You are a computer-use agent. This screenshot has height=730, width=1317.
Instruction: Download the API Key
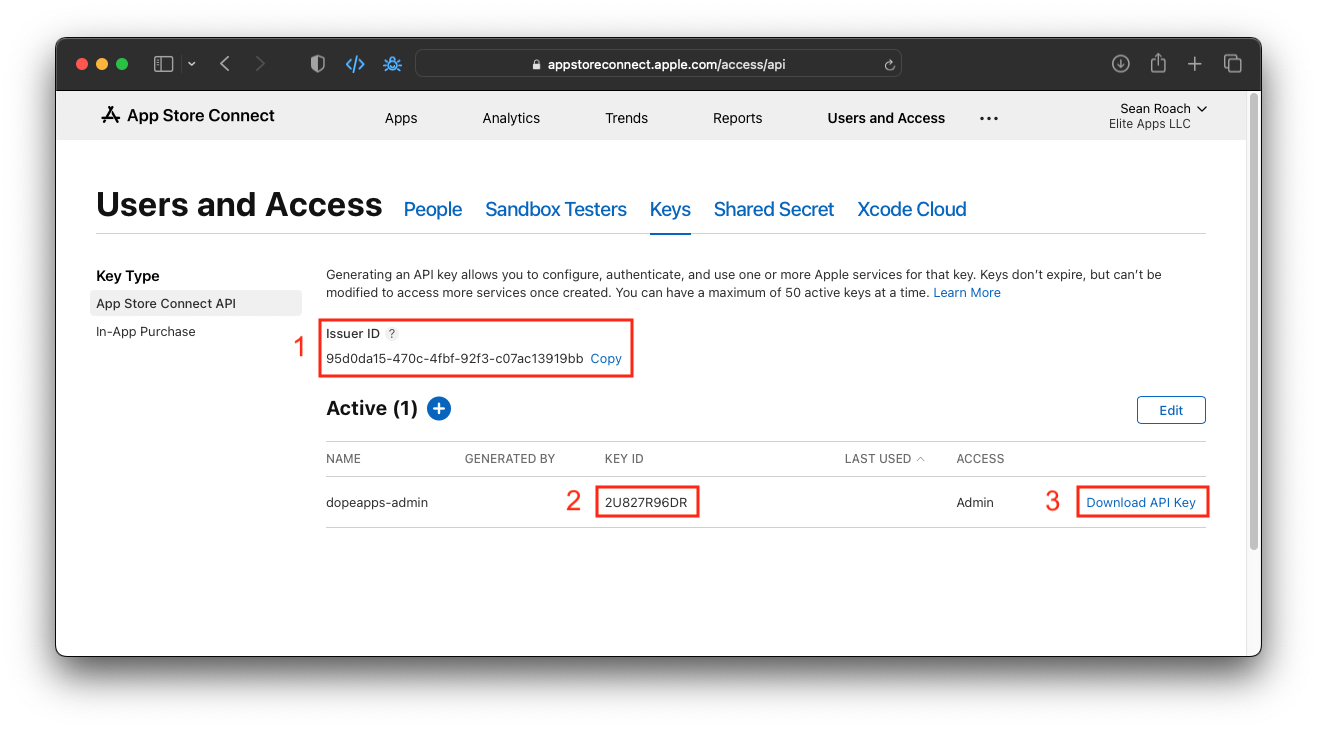(1141, 503)
